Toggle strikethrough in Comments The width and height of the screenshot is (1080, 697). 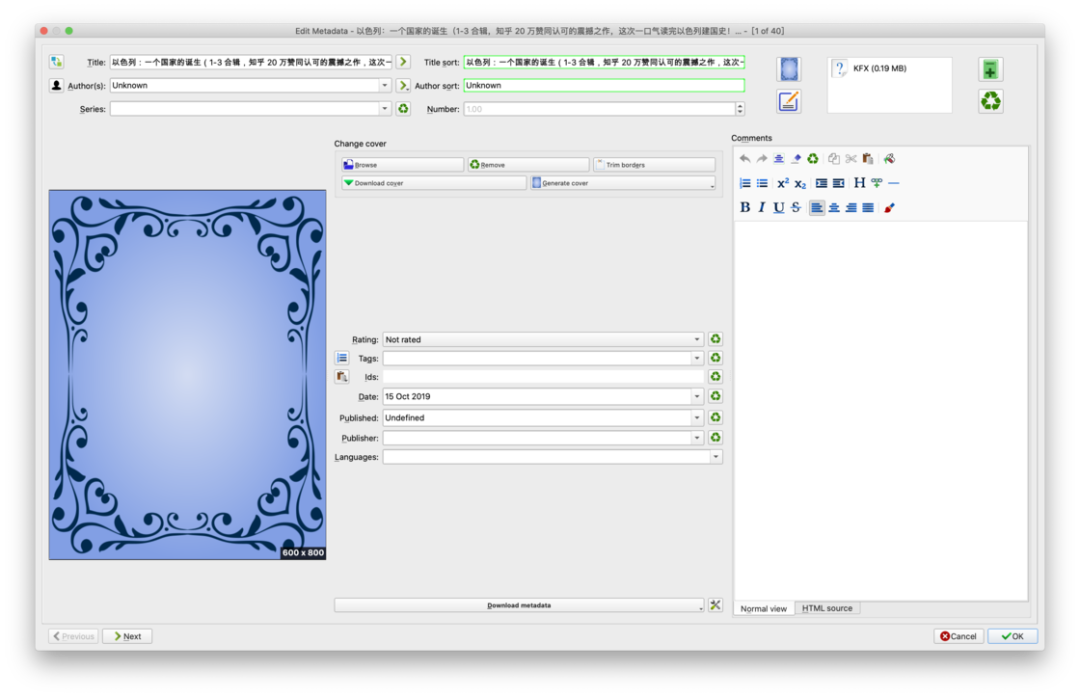coord(796,207)
